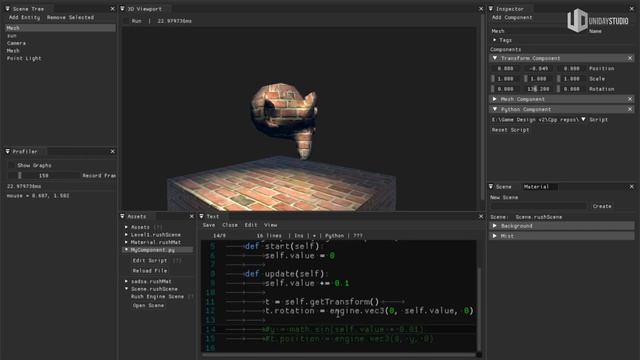Collapse the Text editor panel triangle icon
The width and height of the screenshot is (640, 360).
202,216
